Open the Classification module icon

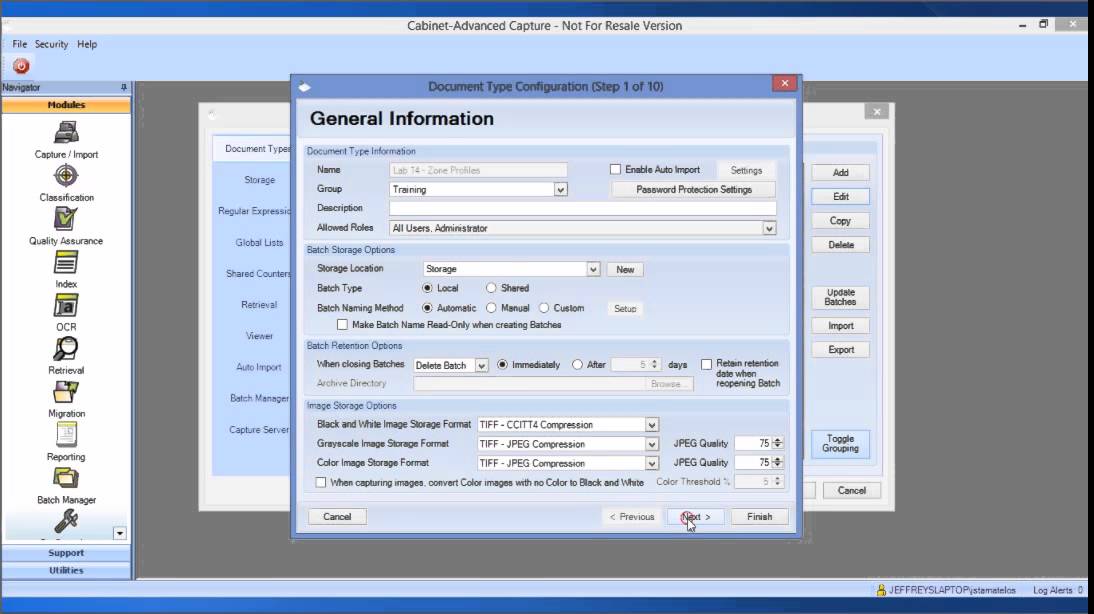(66, 176)
